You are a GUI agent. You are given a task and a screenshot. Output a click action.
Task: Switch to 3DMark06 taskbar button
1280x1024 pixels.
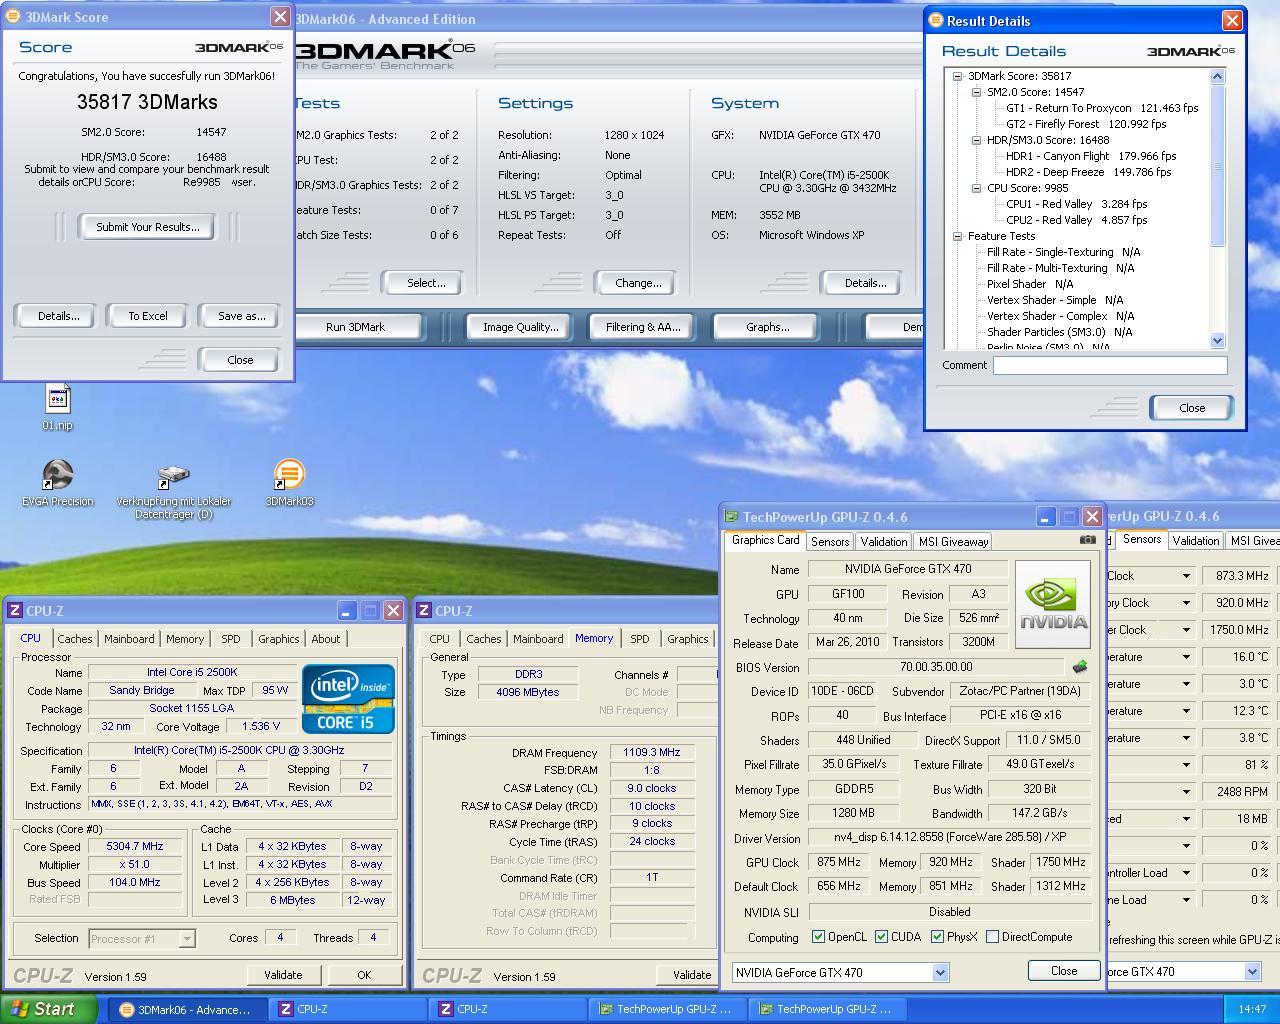click(187, 1009)
